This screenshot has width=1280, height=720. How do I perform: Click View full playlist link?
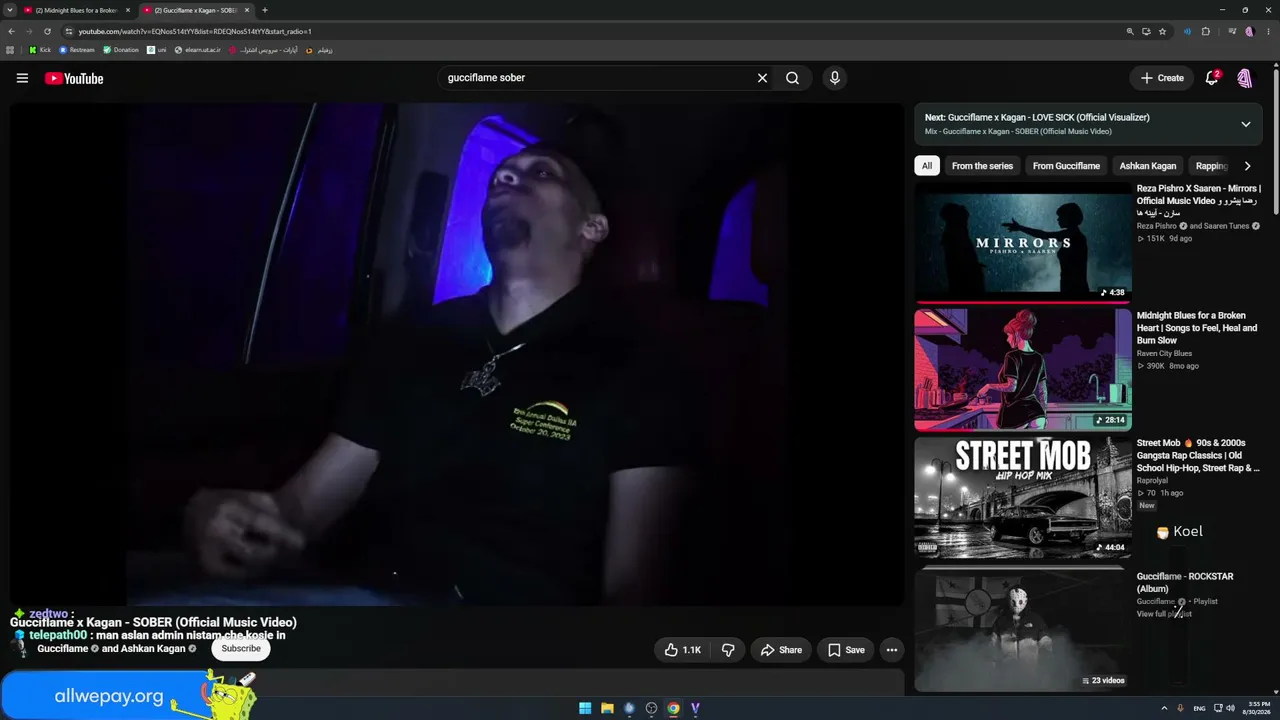(x=1164, y=614)
